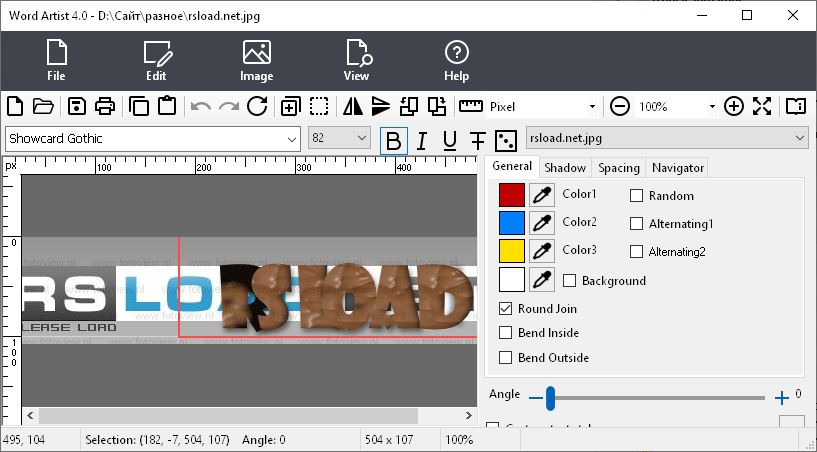This screenshot has width=817, height=452.
Task: Toggle underline text formatting
Action: 450,141
